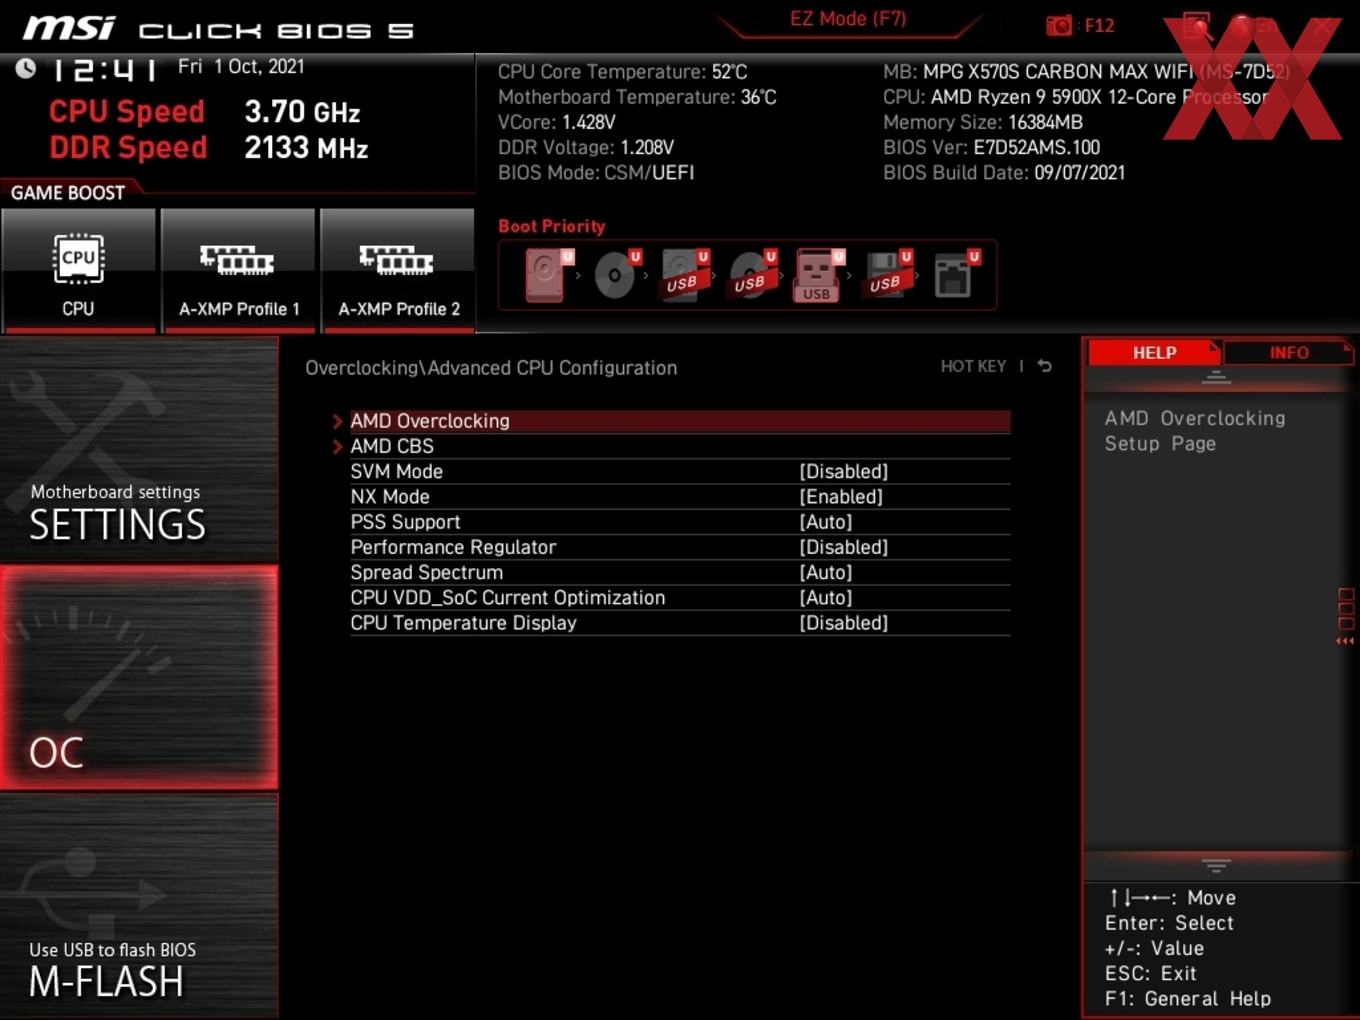Click the scroll-down indicator below help panel
Screen dimensions: 1360x1020
[x=1216, y=865]
